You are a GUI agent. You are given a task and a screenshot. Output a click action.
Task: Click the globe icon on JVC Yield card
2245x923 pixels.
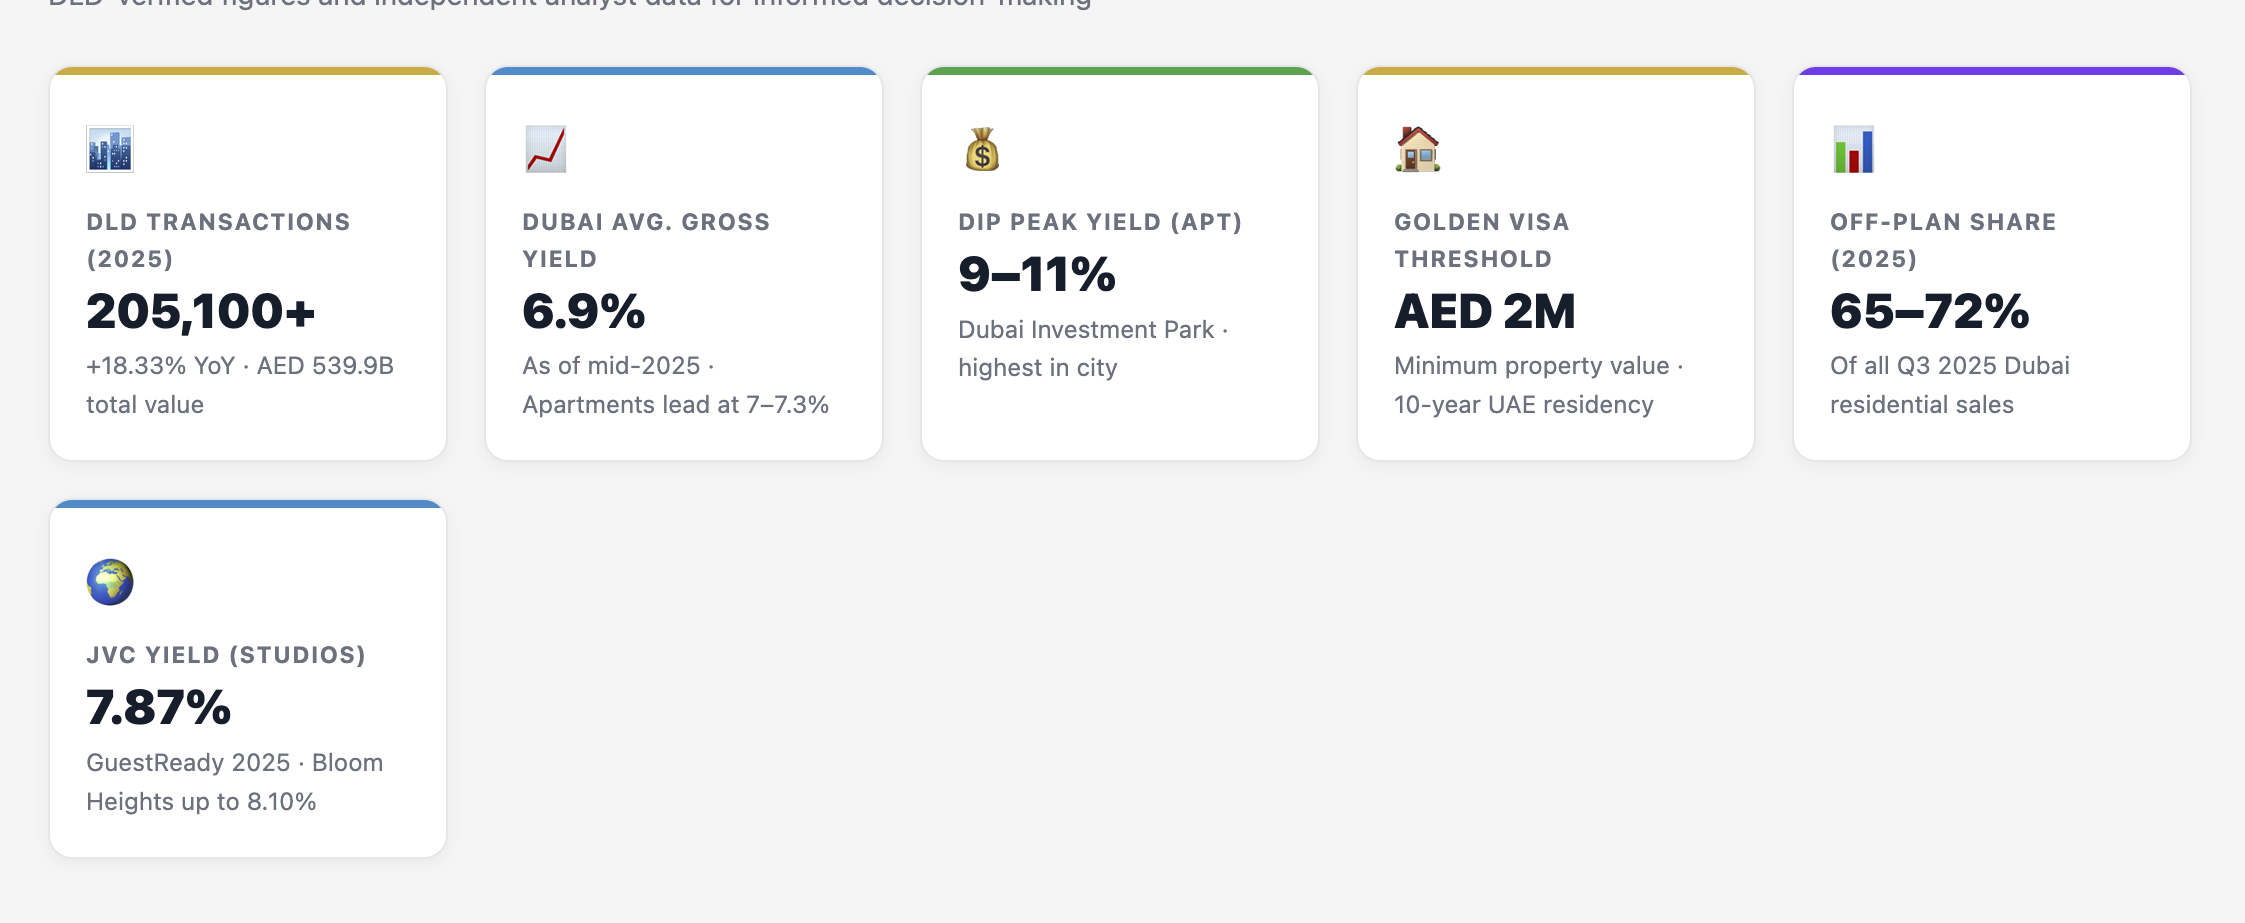coord(110,582)
